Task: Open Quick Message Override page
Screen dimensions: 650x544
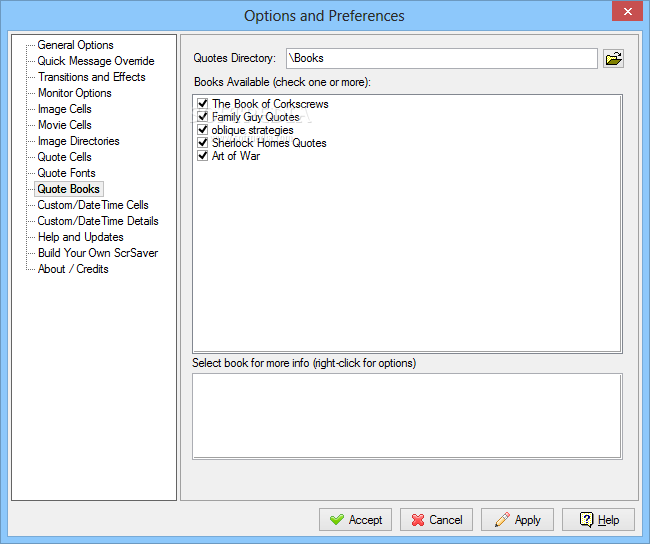Action: click(x=96, y=61)
